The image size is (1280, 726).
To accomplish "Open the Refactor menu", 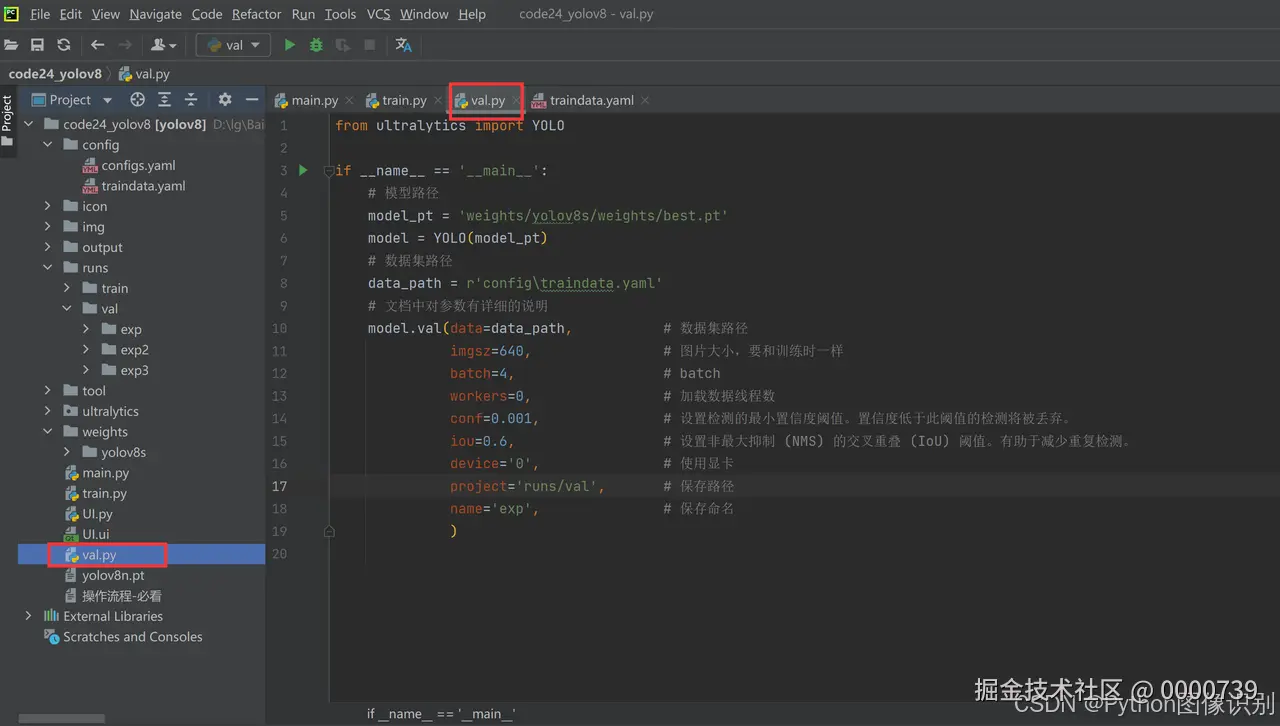I will 257,14.
